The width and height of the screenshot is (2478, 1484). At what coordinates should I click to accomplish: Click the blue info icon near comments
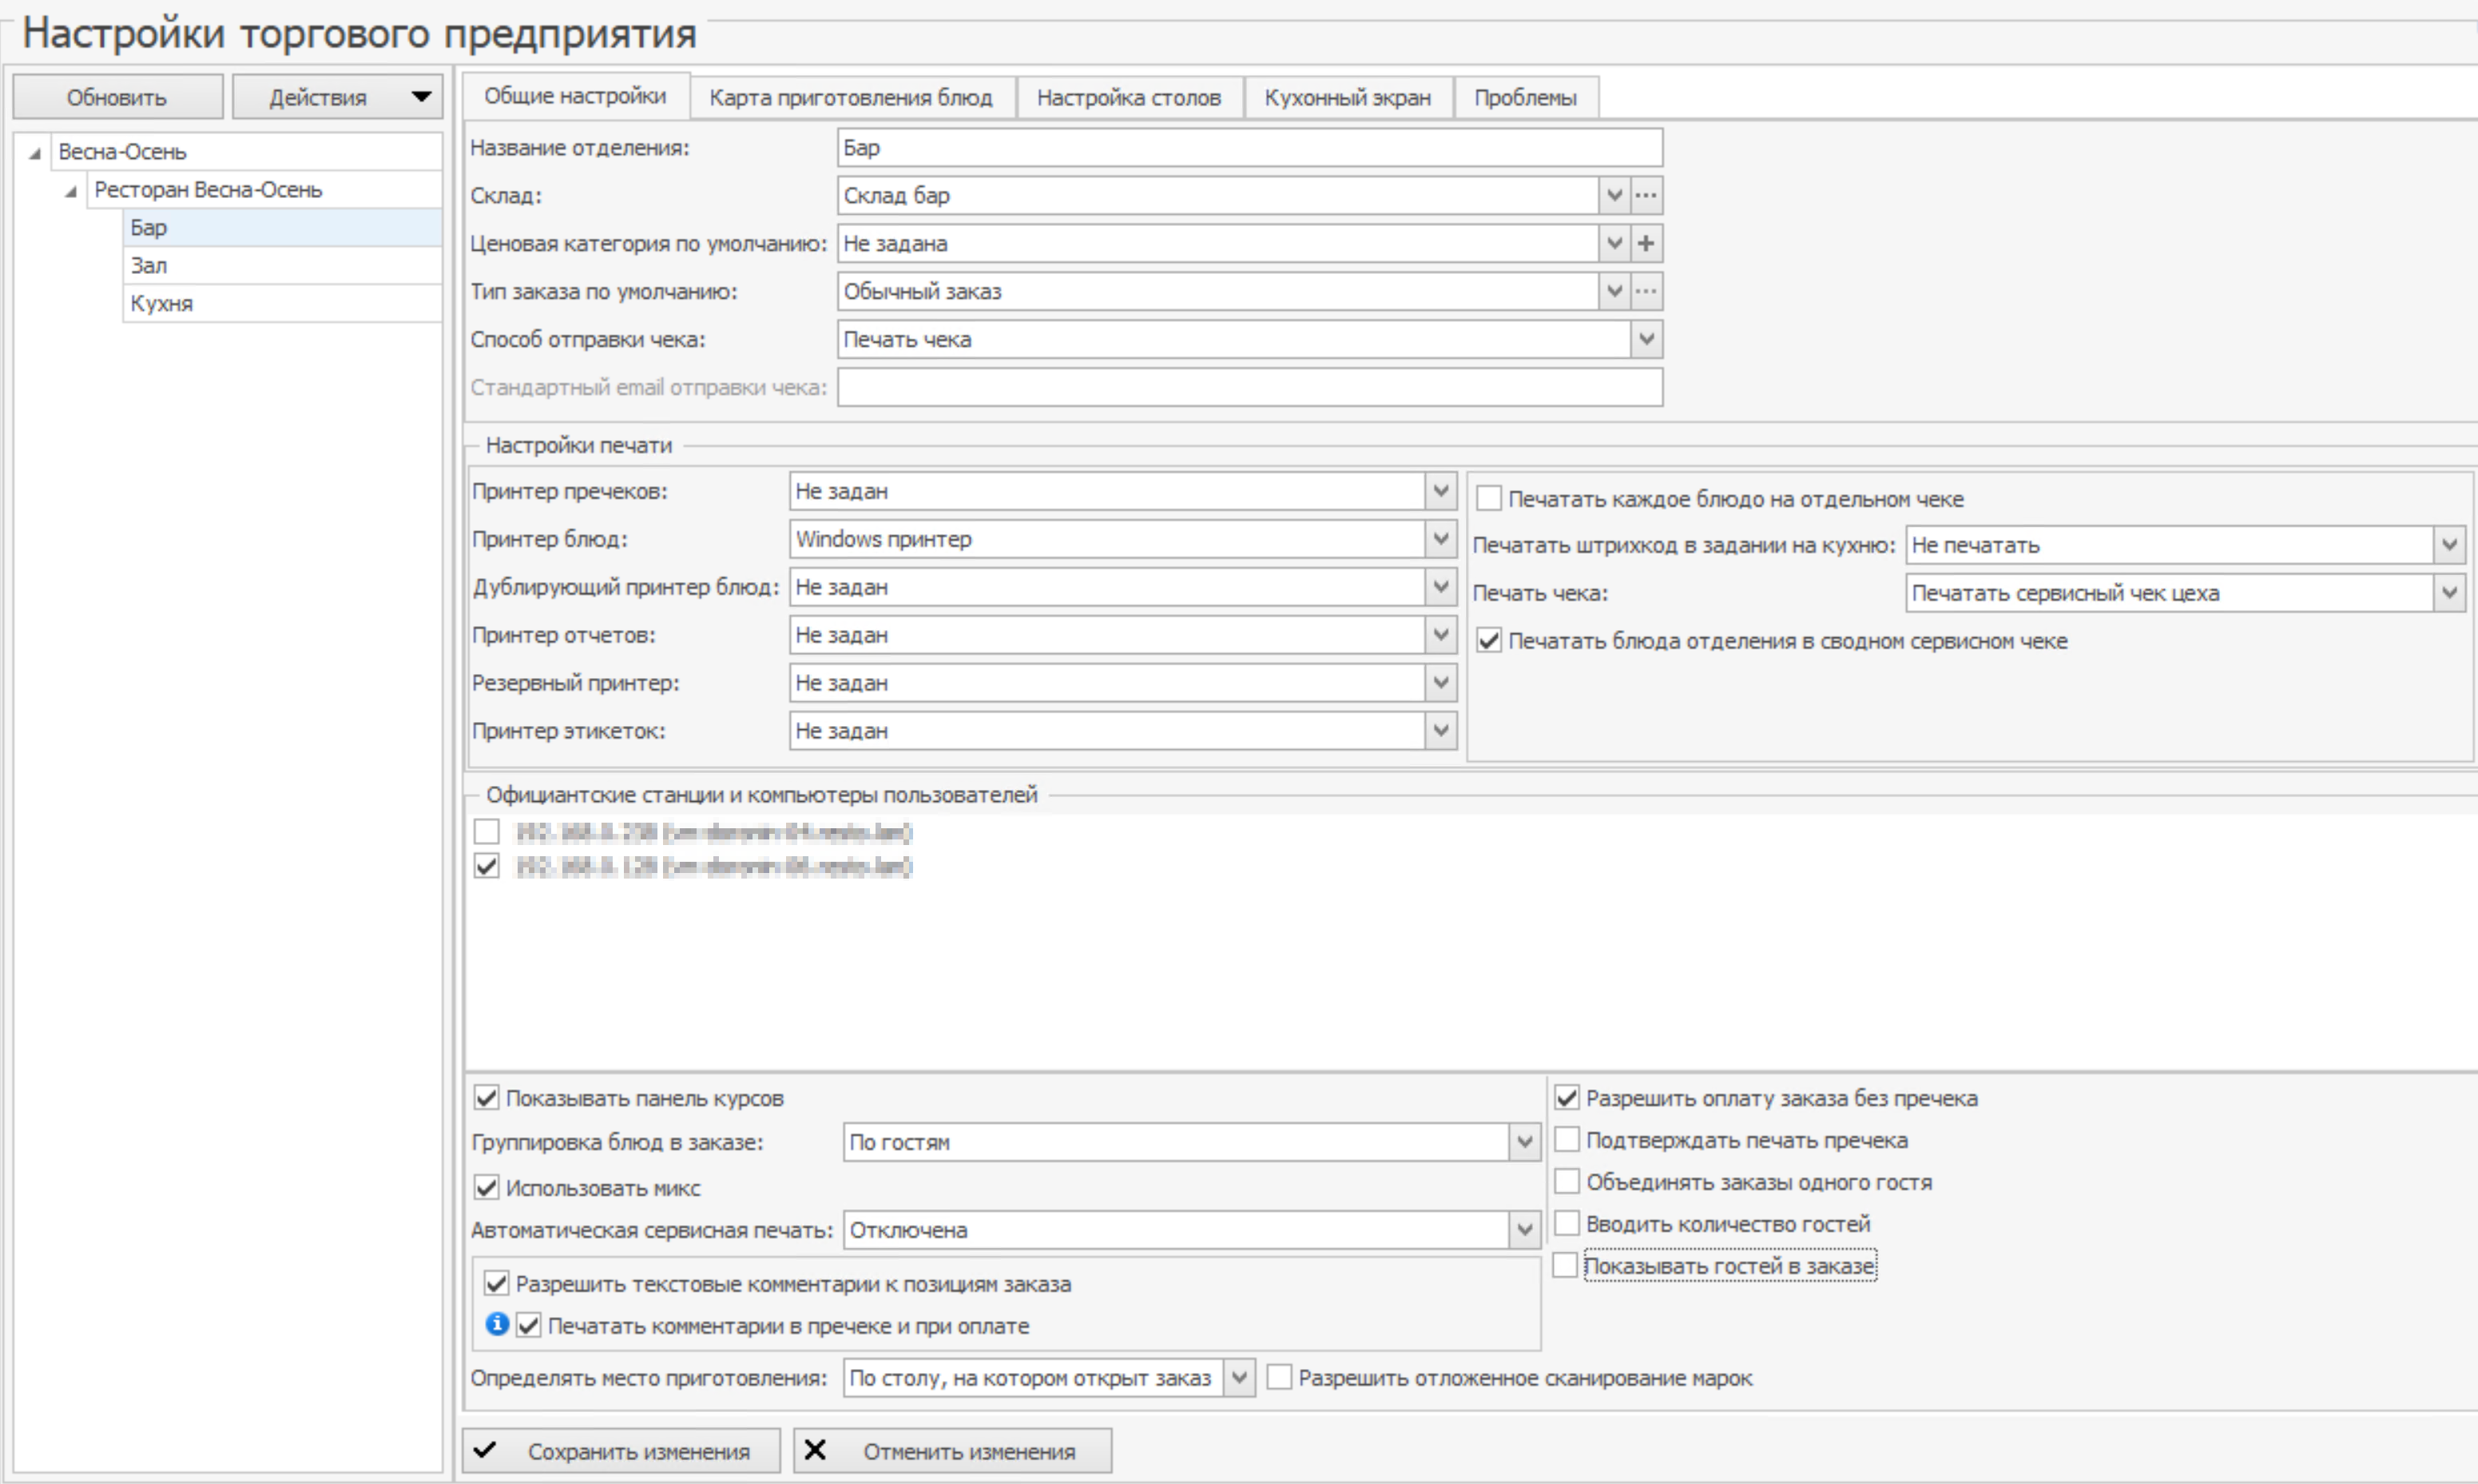click(x=497, y=1325)
